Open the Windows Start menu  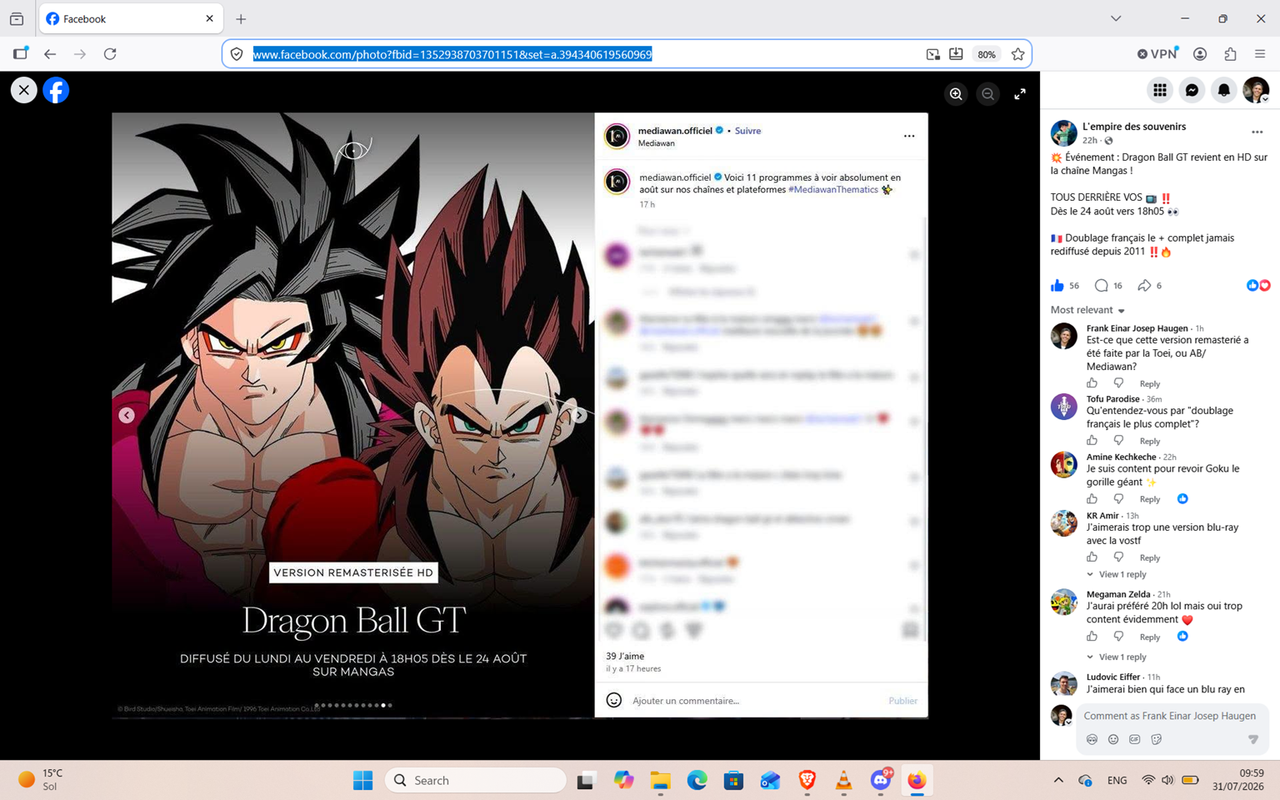[363, 780]
